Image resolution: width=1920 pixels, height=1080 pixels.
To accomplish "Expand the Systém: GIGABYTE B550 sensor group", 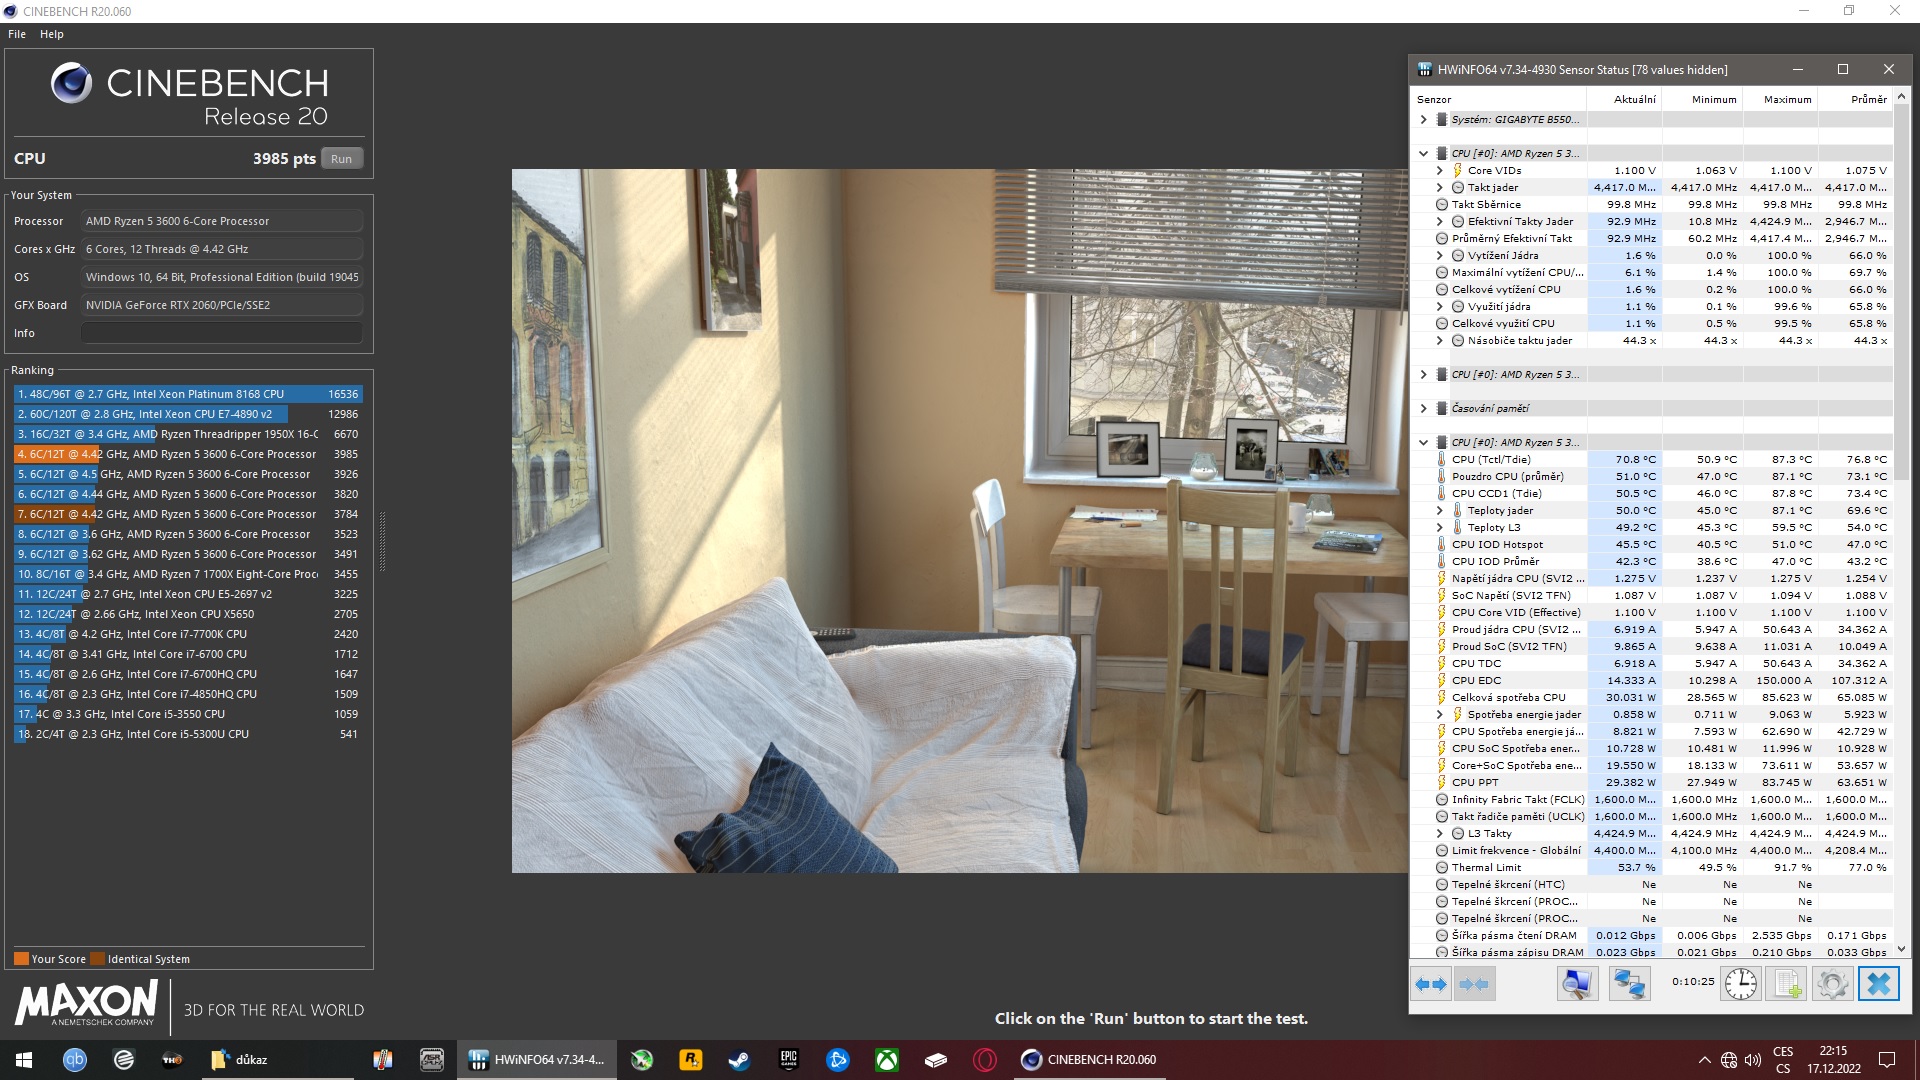I will 1423,120.
